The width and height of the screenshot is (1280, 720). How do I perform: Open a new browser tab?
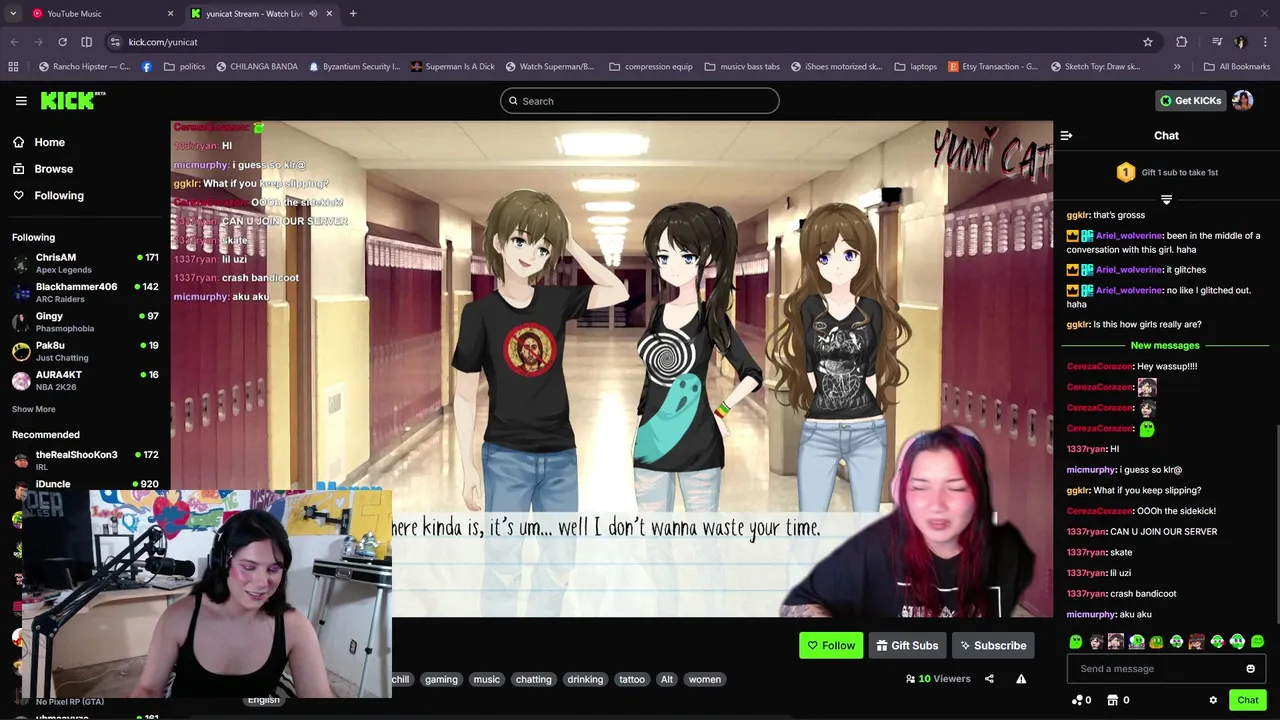point(353,14)
